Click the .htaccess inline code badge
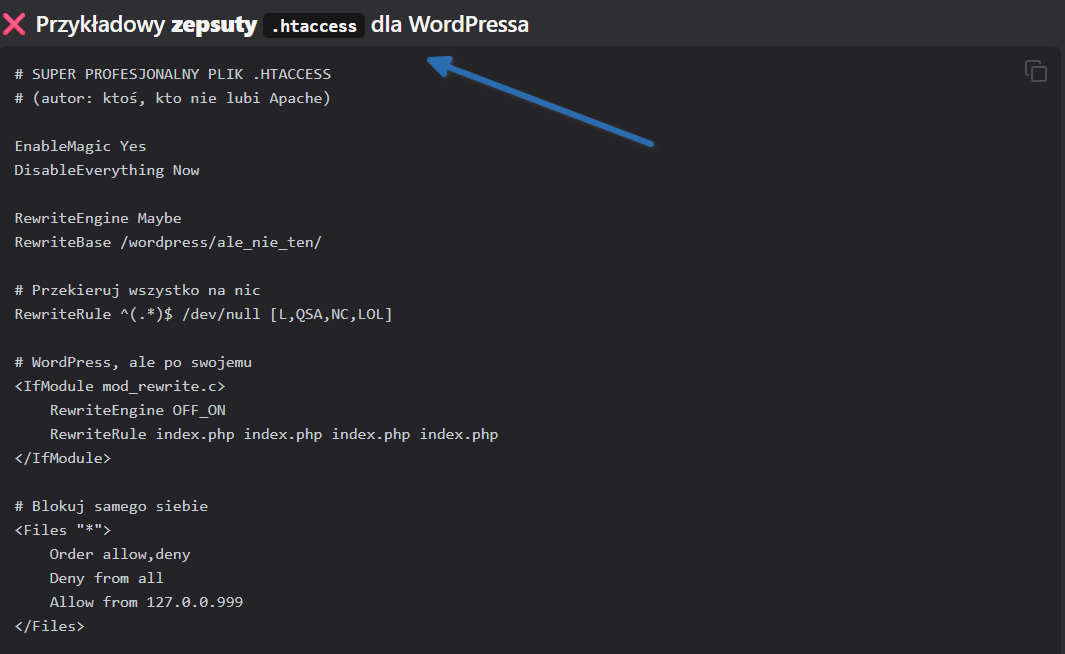The width and height of the screenshot is (1065, 654). click(x=314, y=27)
